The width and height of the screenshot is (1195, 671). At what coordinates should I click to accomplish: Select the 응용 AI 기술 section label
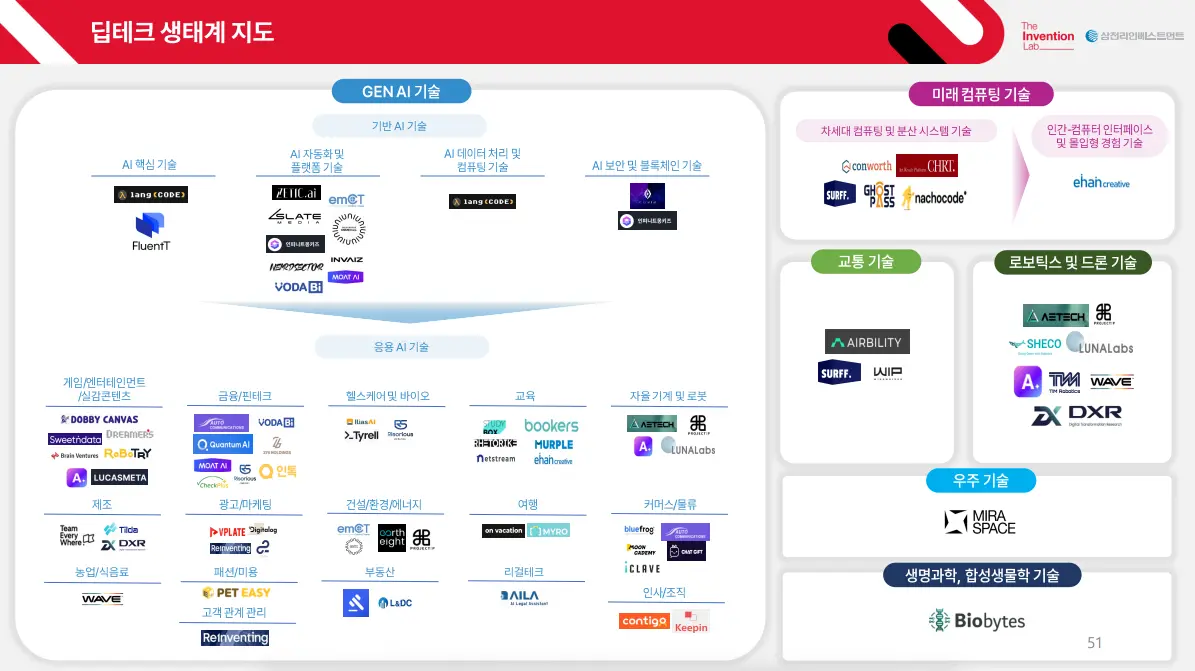pos(401,347)
